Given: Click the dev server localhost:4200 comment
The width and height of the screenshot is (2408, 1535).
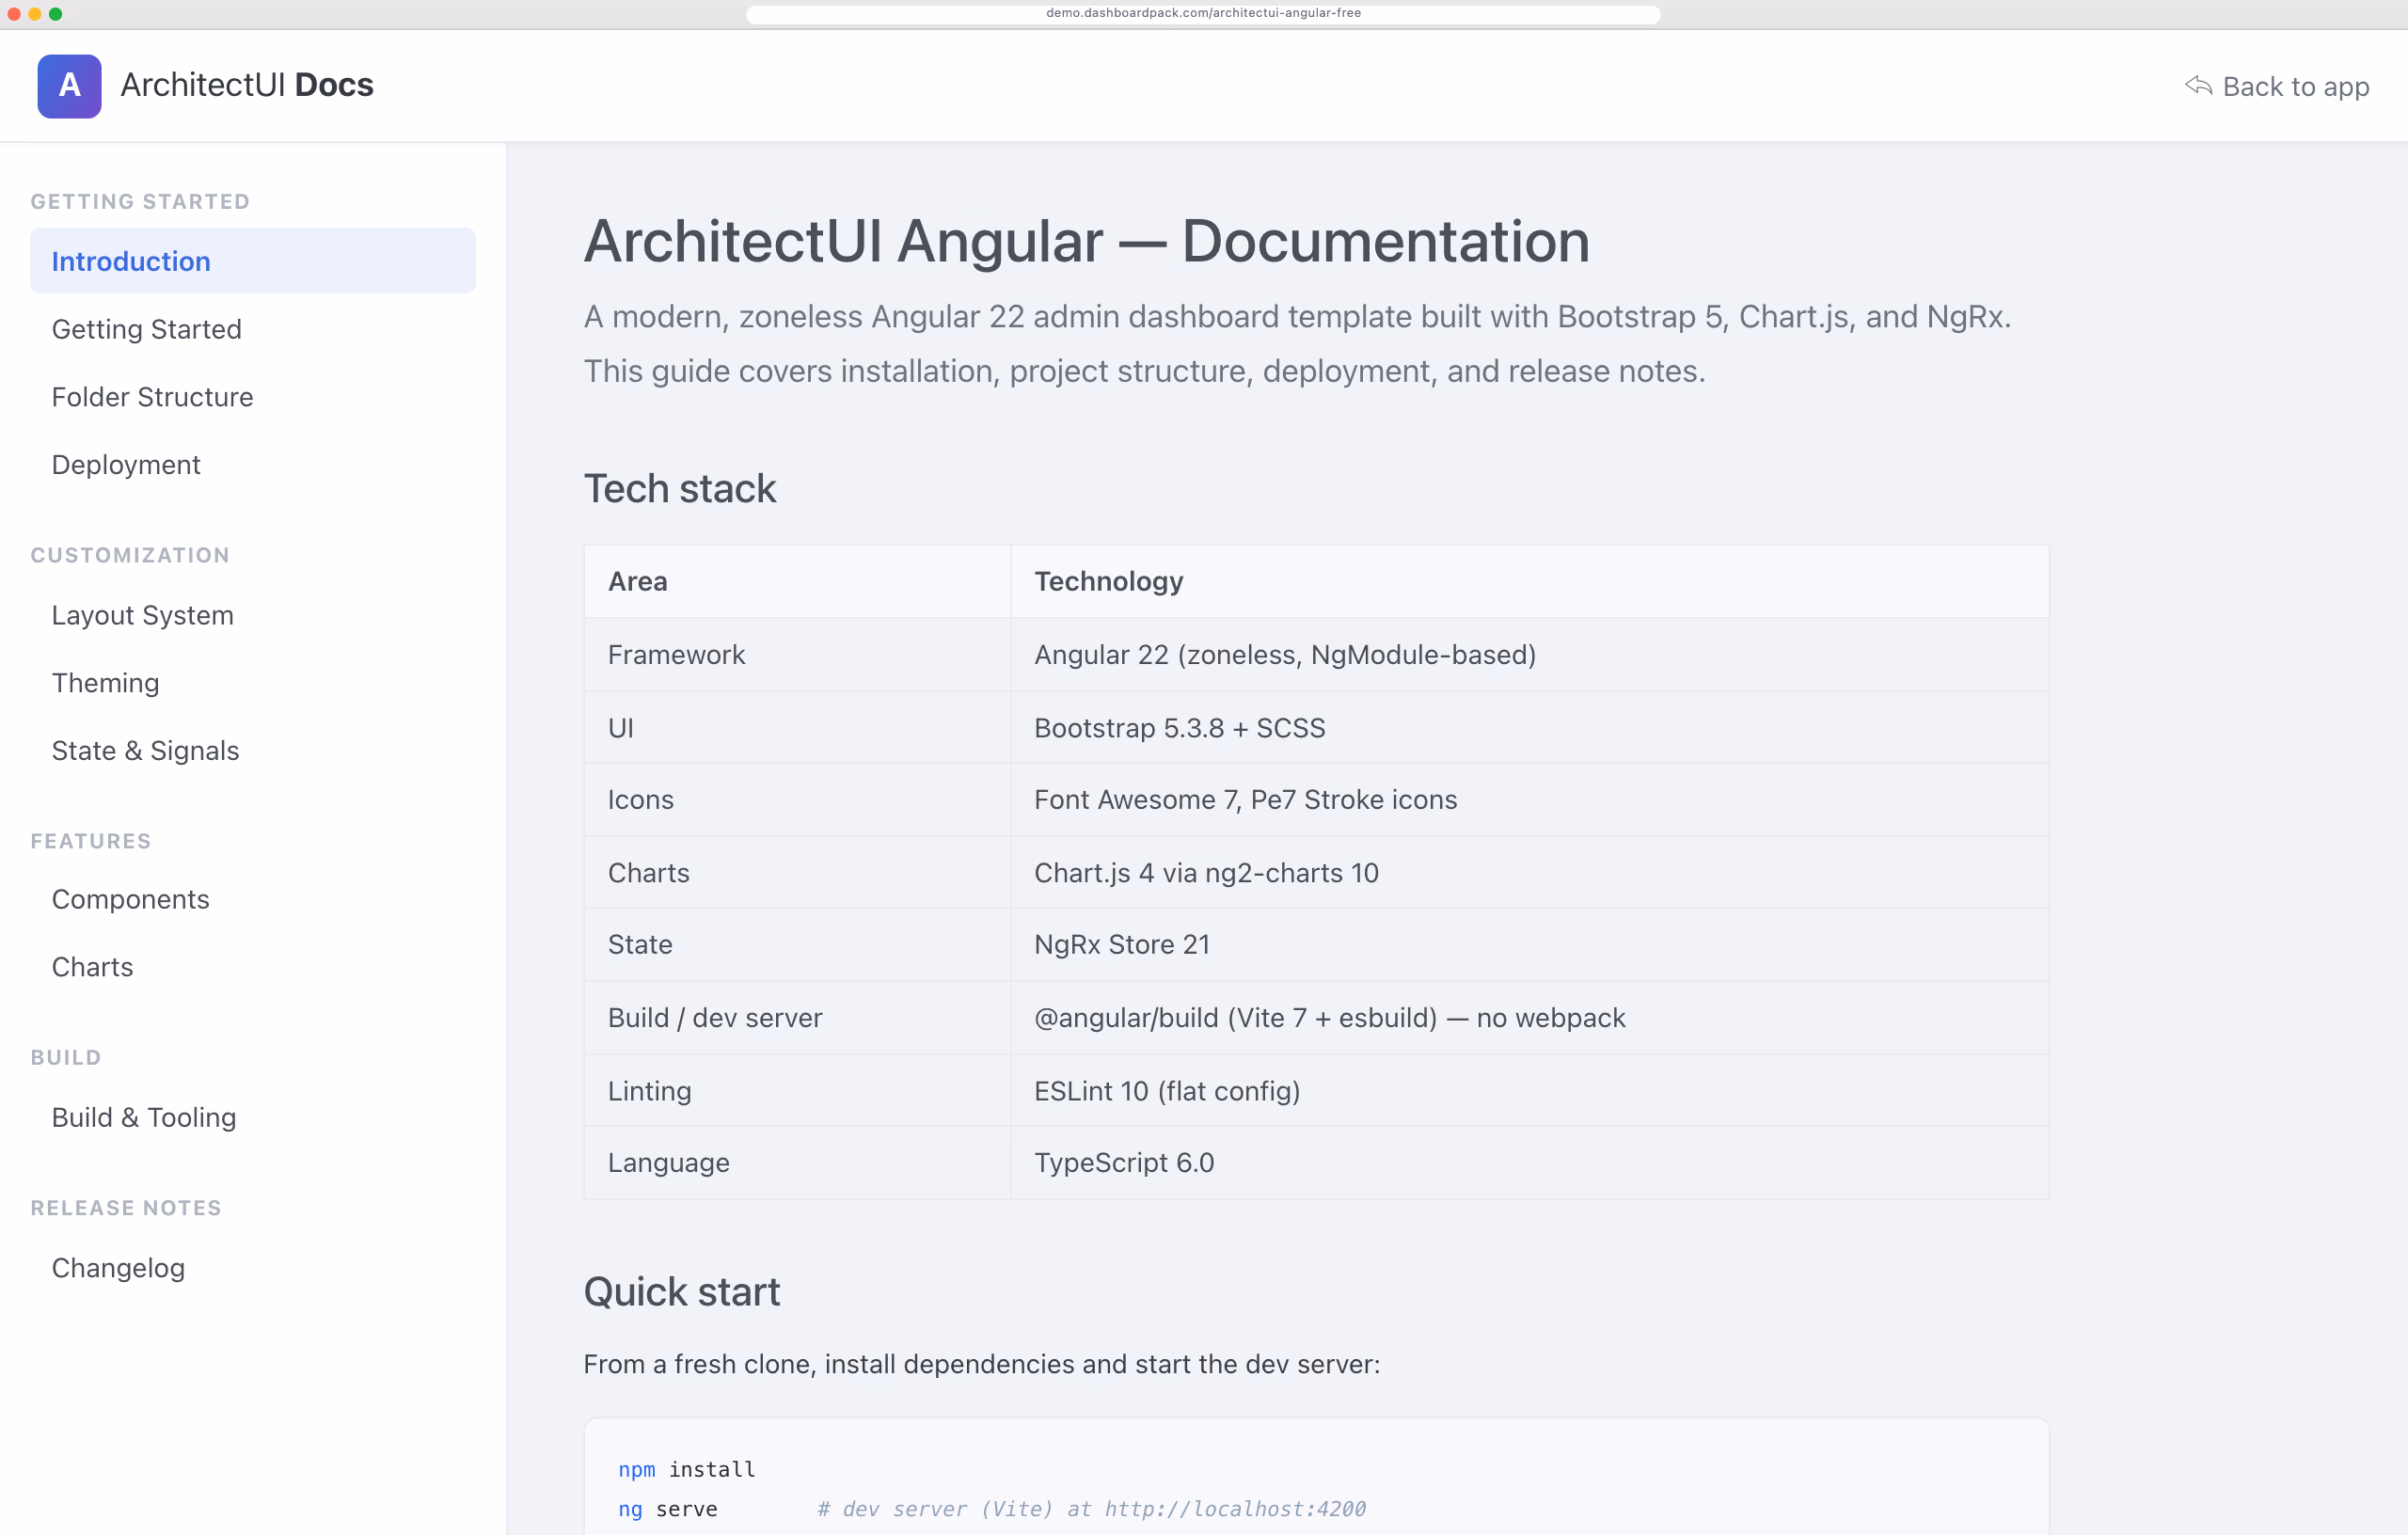Looking at the screenshot, I should click(x=1092, y=1509).
